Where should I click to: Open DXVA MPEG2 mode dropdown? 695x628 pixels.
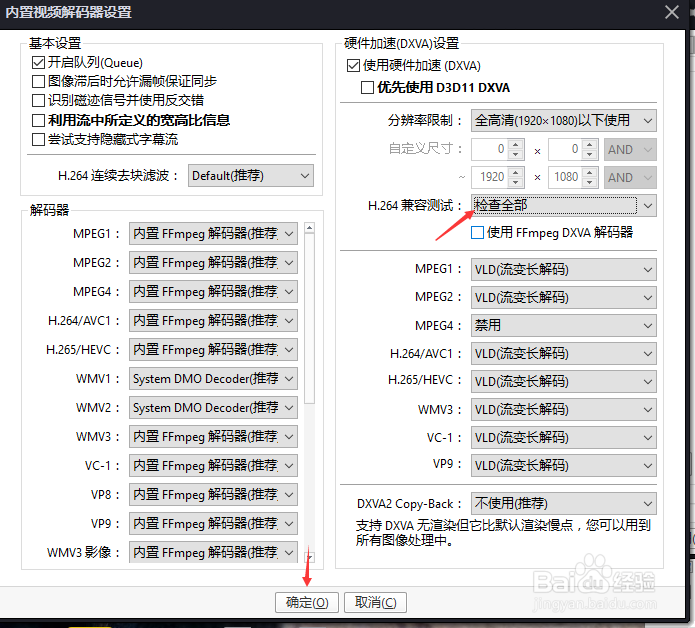[563, 297]
